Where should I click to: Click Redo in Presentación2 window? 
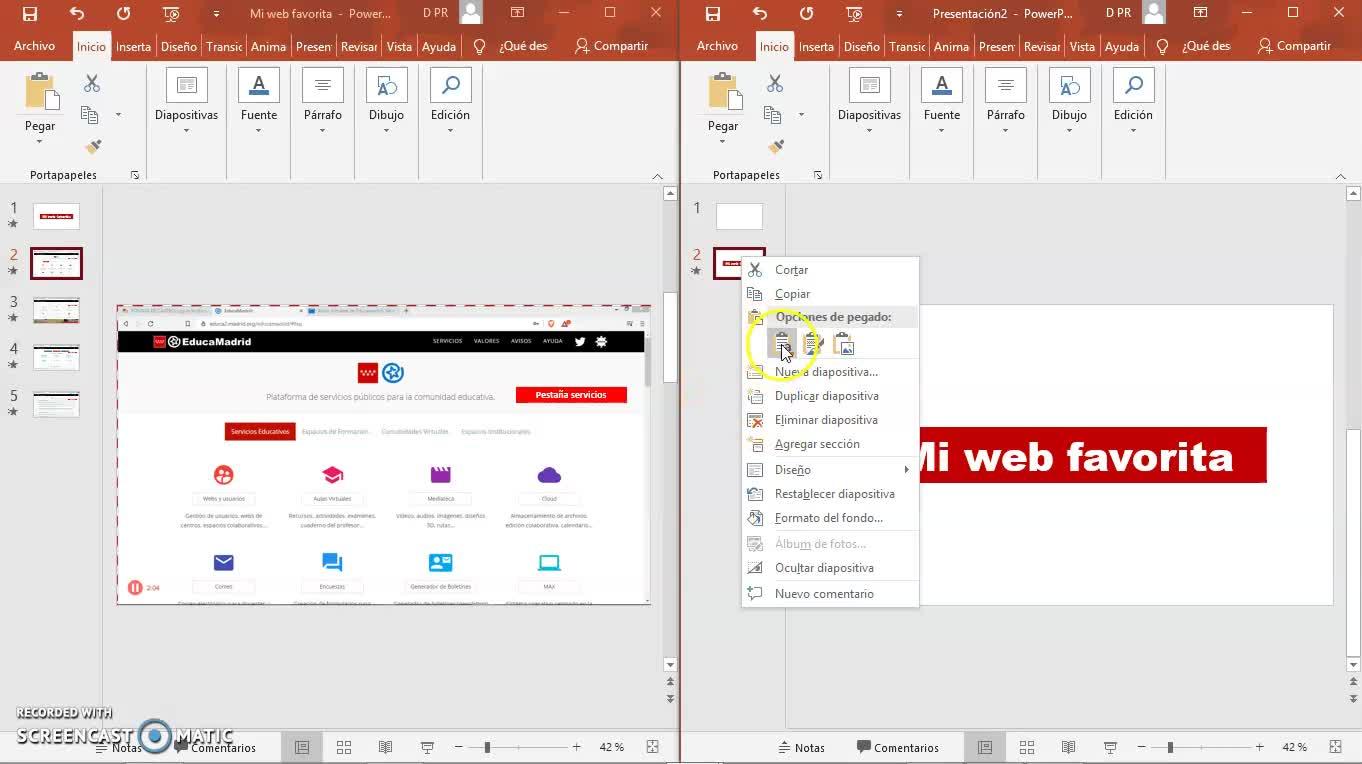click(806, 14)
